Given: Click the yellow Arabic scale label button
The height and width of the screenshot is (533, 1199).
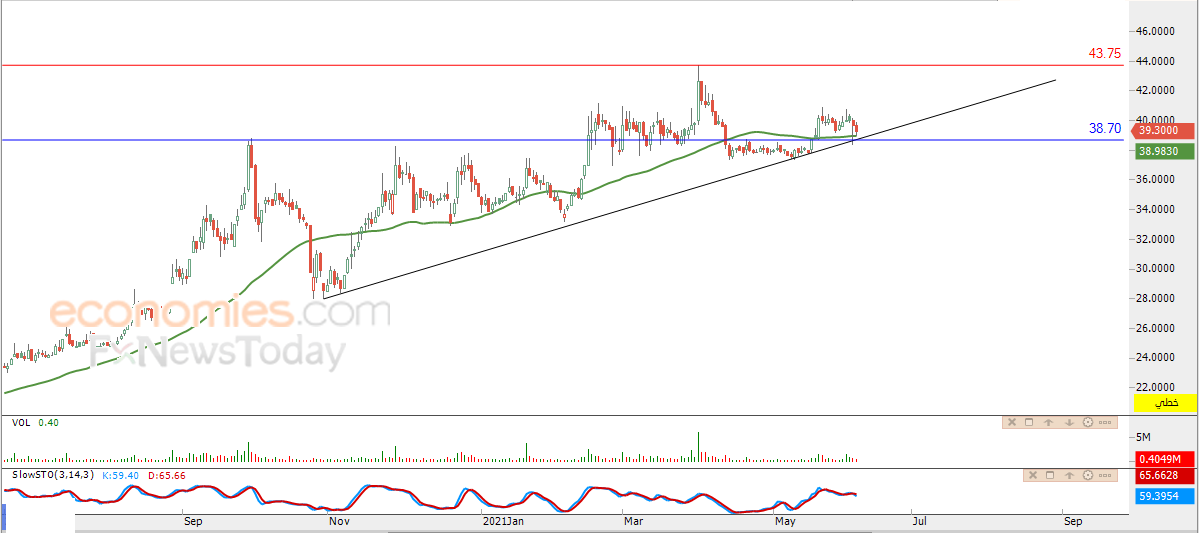Looking at the screenshot, I should point(1166,402).
